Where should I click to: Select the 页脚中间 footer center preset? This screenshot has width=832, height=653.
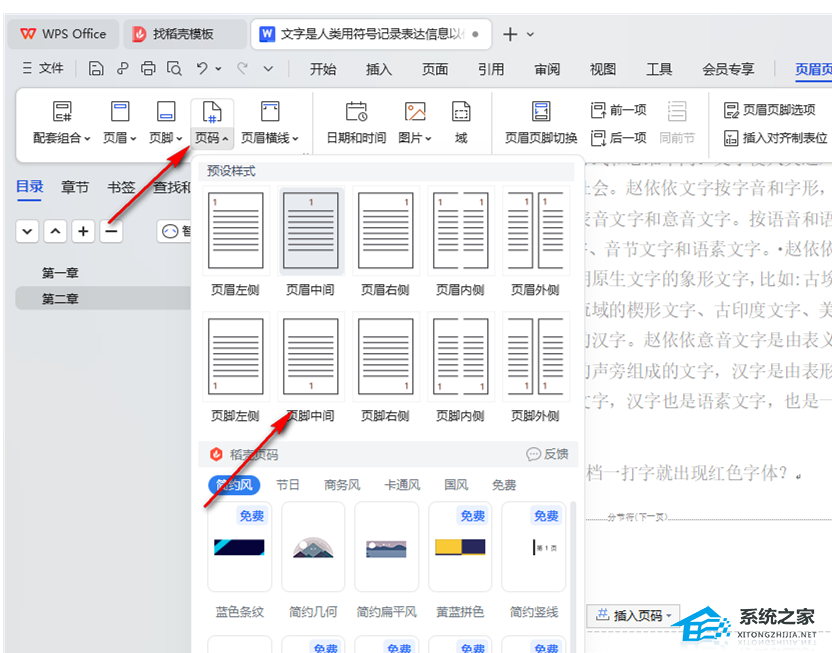[x=310, y=359]
